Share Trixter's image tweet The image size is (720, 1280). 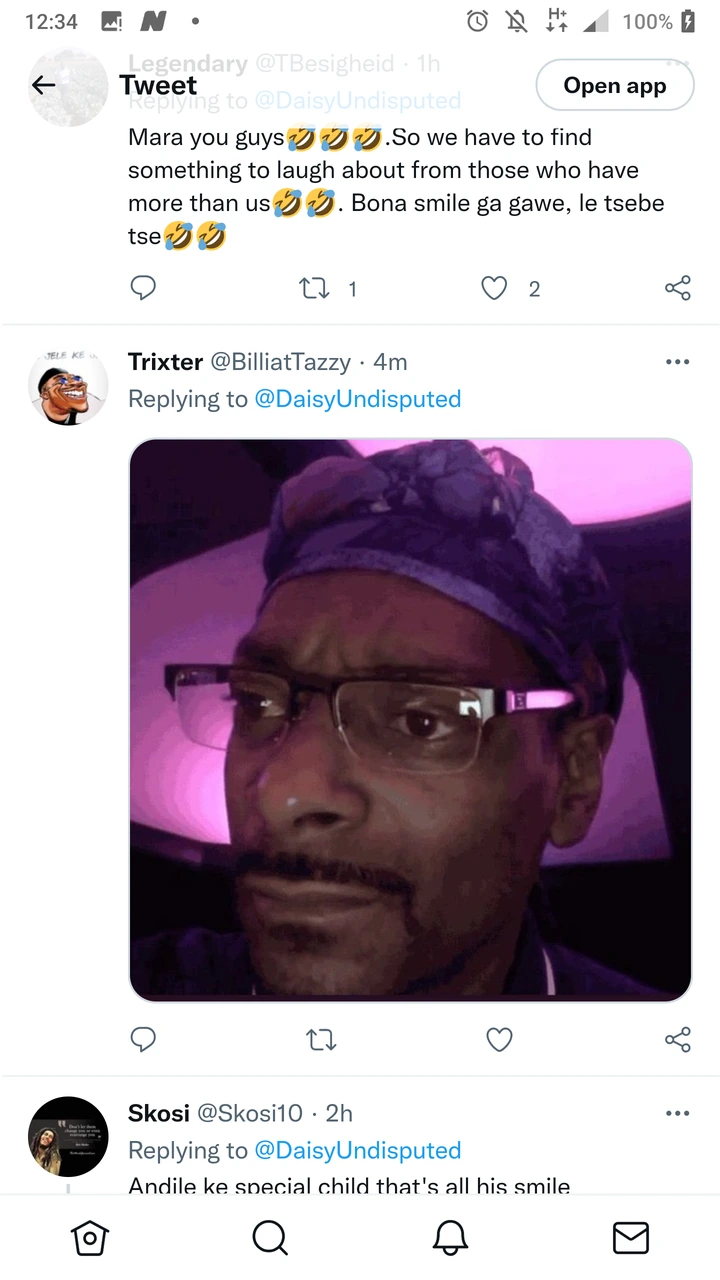(x=677, y=1040)
